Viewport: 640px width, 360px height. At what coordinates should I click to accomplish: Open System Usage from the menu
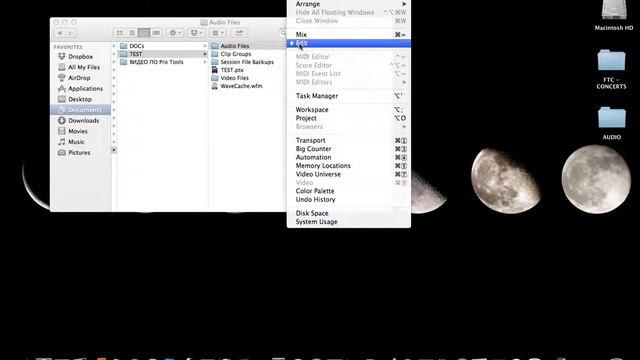(349, 222)
